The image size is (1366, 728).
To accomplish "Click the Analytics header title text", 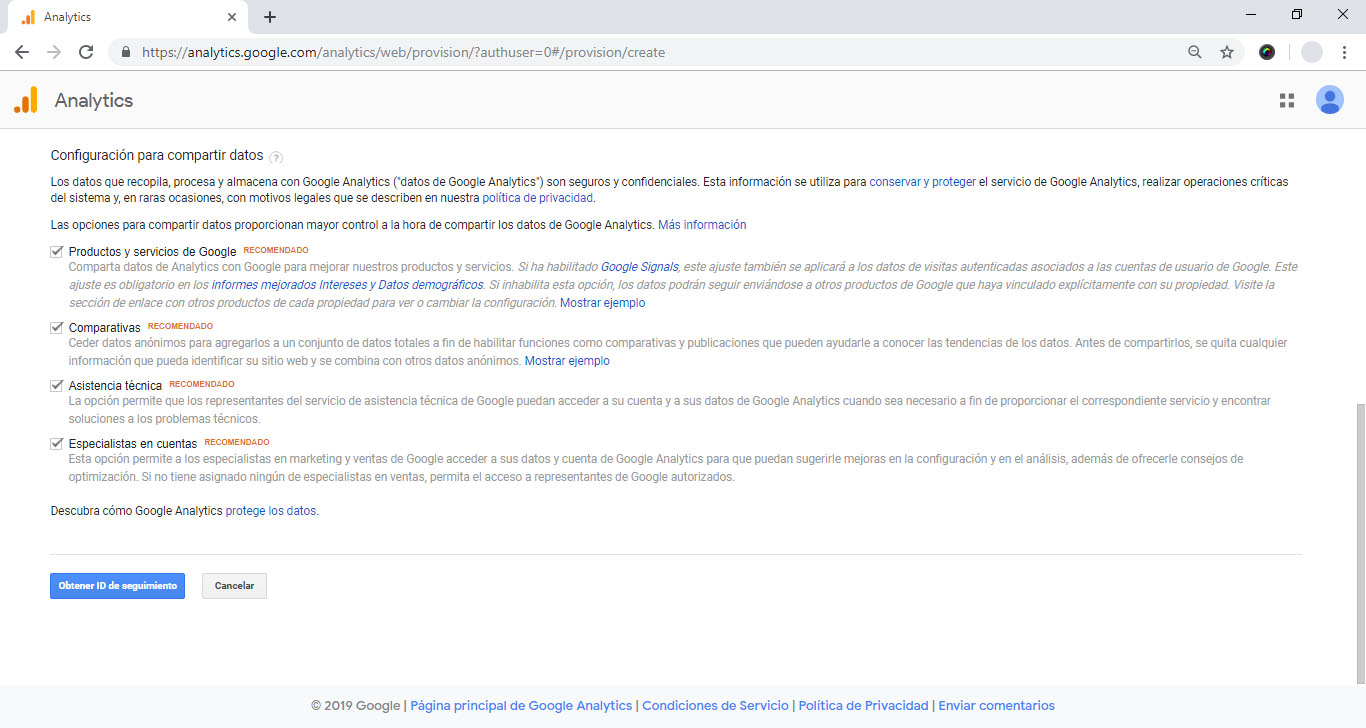I will tap(94, 100).
